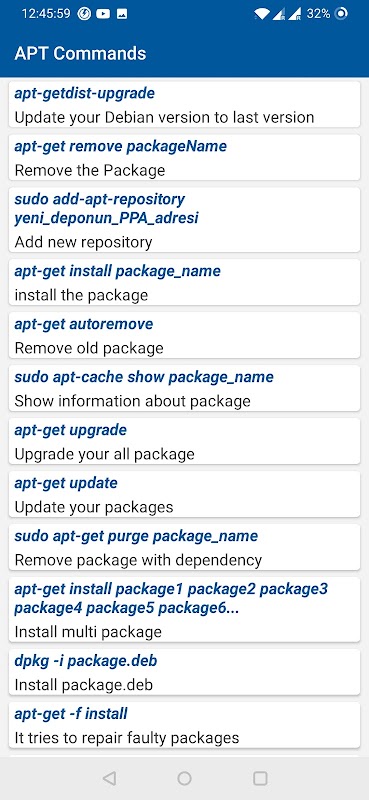The width and height of the screenshot is (369, 800).
Task: Tap the apt-get update list item
Action: 184,494
